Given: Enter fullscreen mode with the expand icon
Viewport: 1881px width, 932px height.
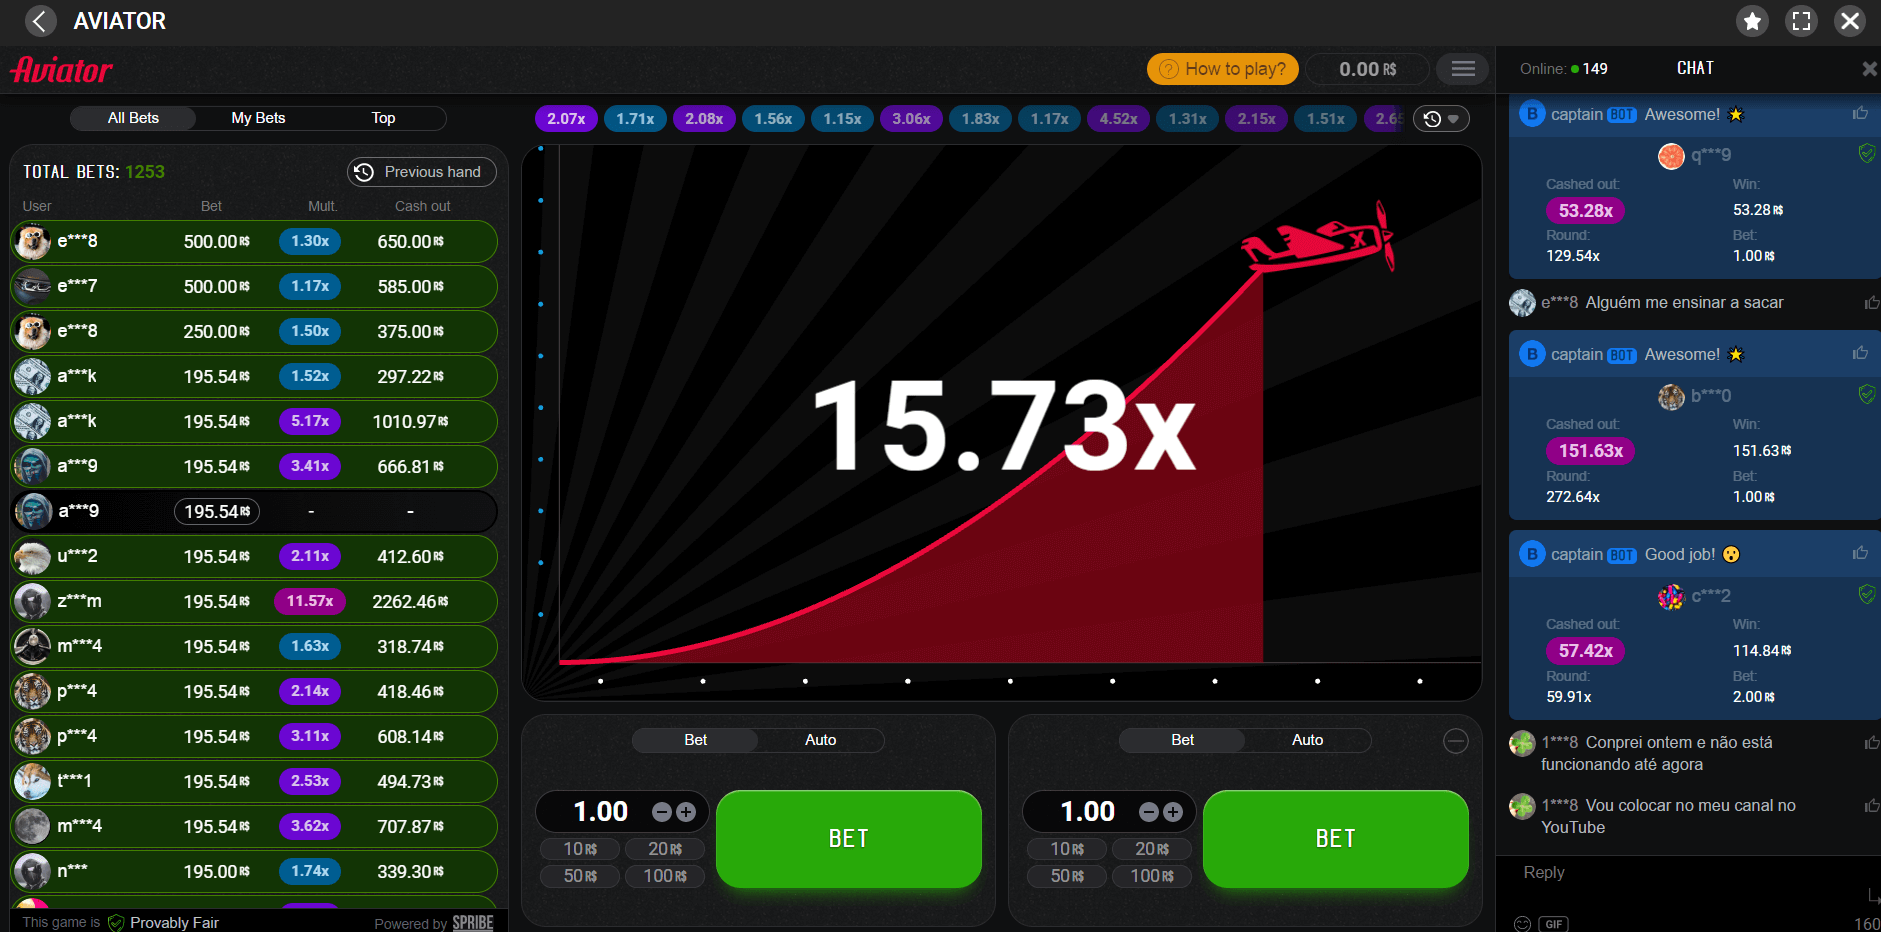Looking at the screenshot, I should click(1801, 21).
